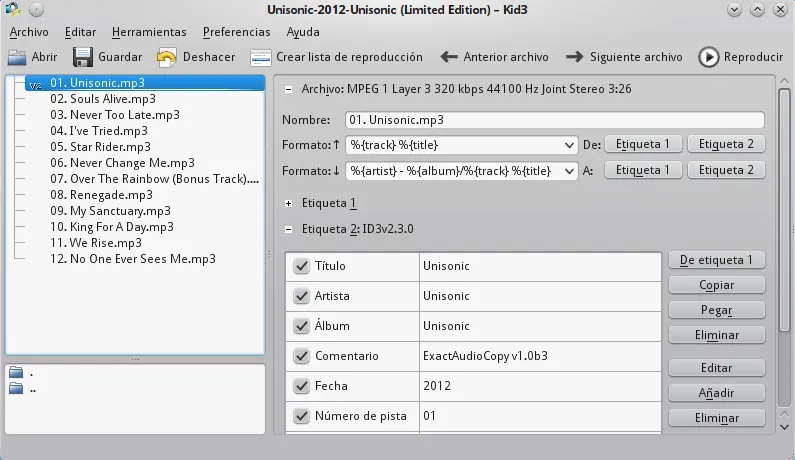Screen dimensions: 795x460
Task: Click the Crear lista de reproducción icon
Action: pos(261,57)
